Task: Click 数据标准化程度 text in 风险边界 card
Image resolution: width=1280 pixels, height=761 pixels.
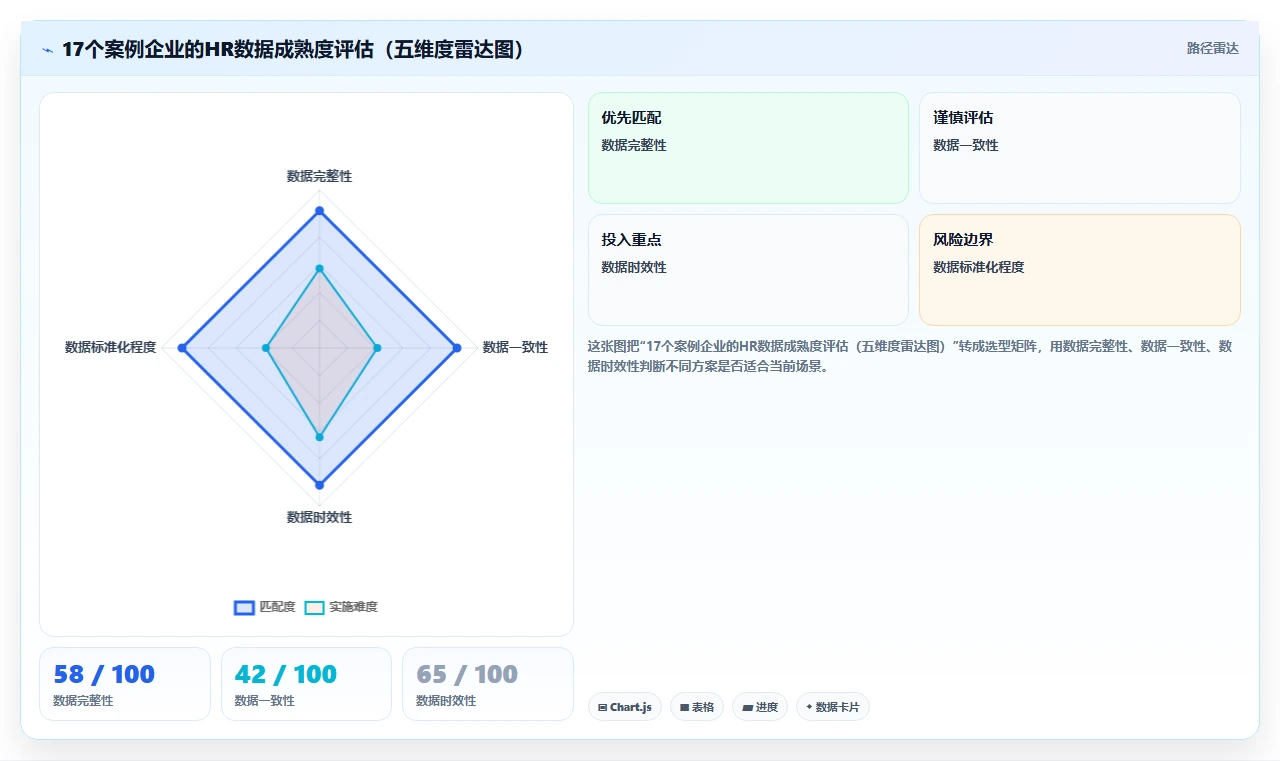Action: [x=979, y=267]
